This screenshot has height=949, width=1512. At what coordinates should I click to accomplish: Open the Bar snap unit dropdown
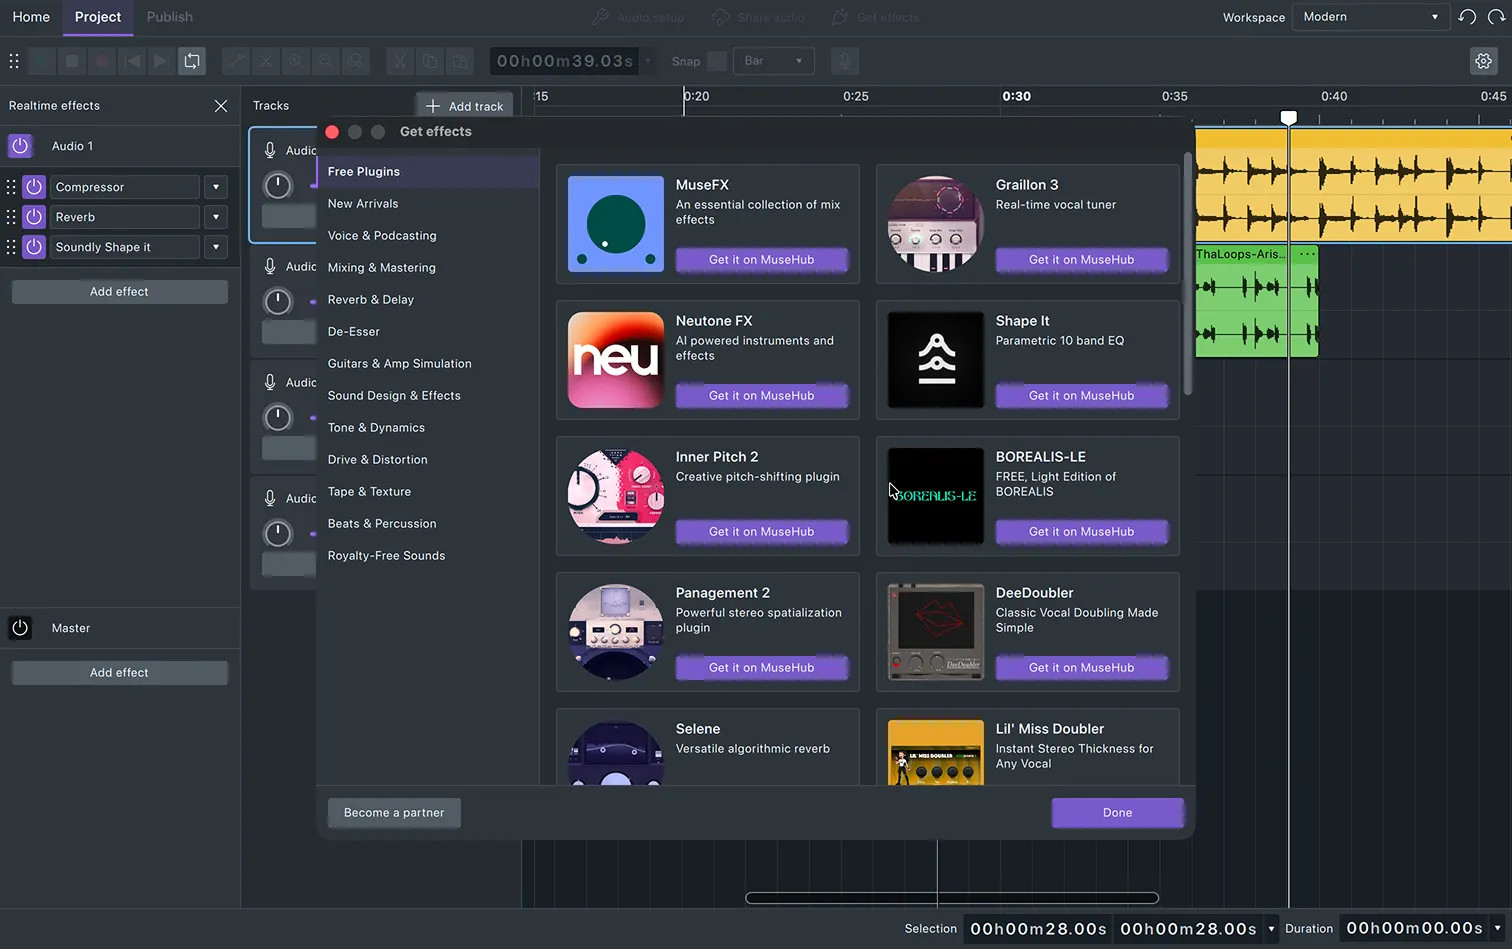point(774,61)
